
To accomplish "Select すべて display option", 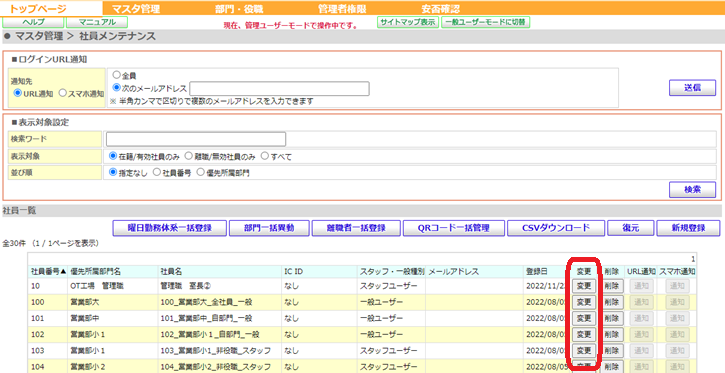I will 264,156.
